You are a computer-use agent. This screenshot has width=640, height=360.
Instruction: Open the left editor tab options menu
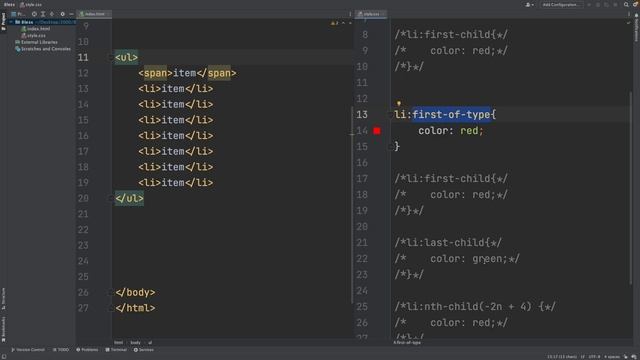[x=350, y=14]
